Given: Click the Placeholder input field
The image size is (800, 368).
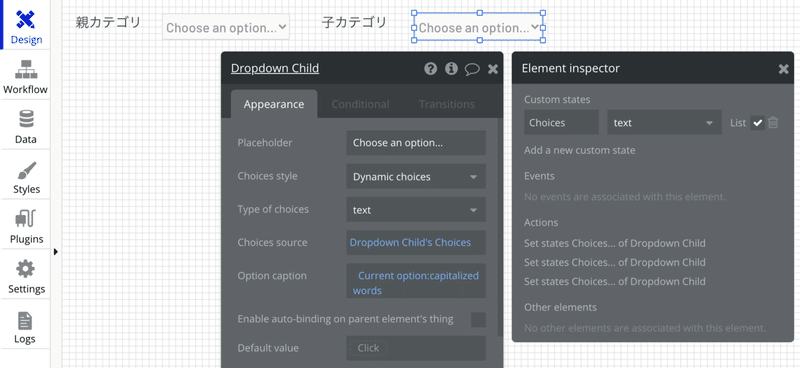Looking at the screenshot, I should (x=416, y=143).
